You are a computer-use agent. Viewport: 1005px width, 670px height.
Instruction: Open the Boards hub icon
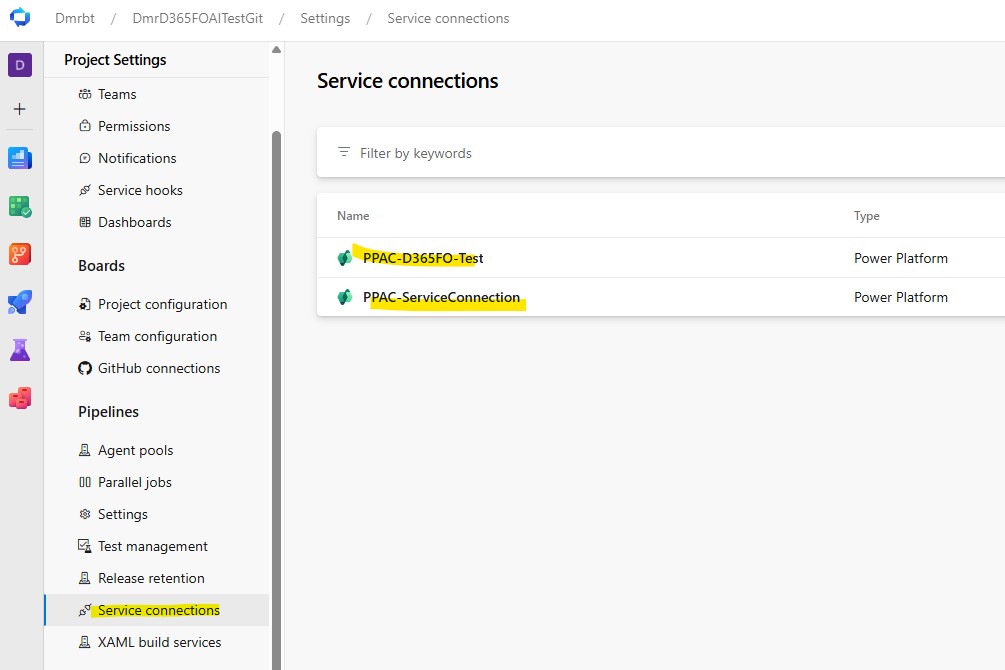[20, 206]
